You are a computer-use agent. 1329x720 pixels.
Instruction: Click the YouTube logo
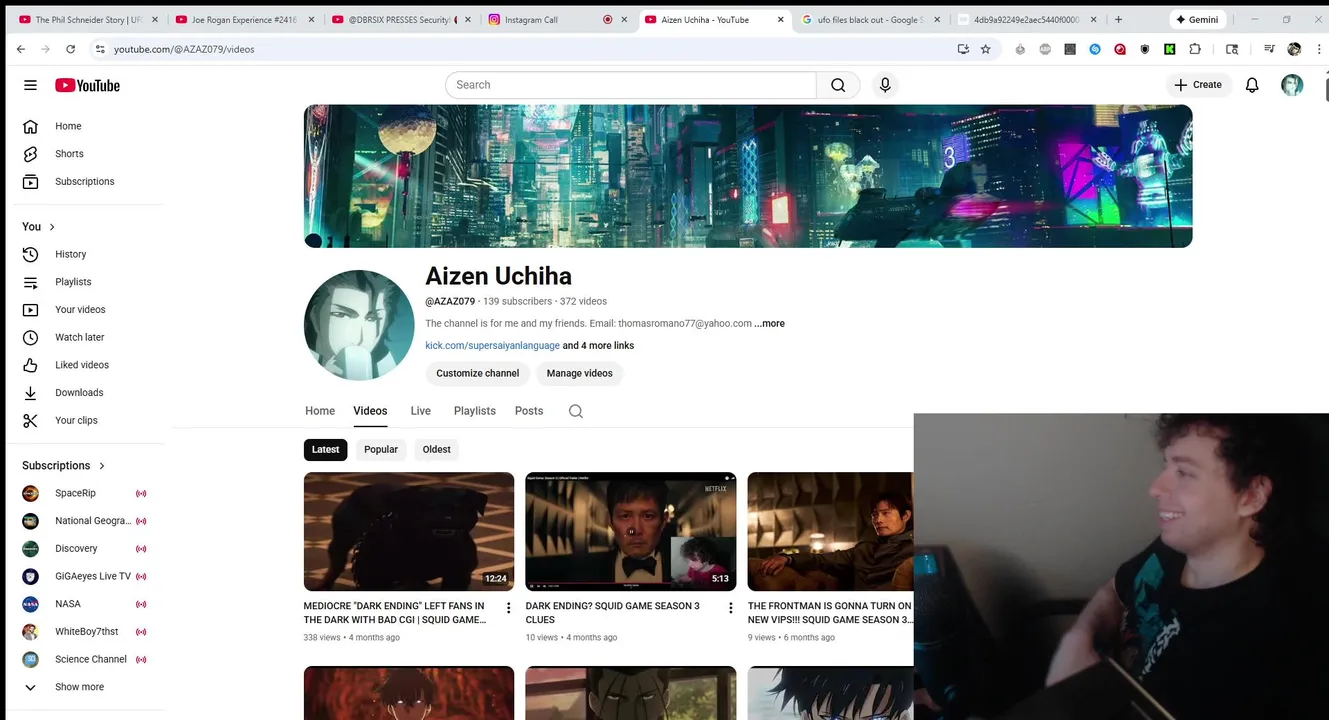coord(87,85)
